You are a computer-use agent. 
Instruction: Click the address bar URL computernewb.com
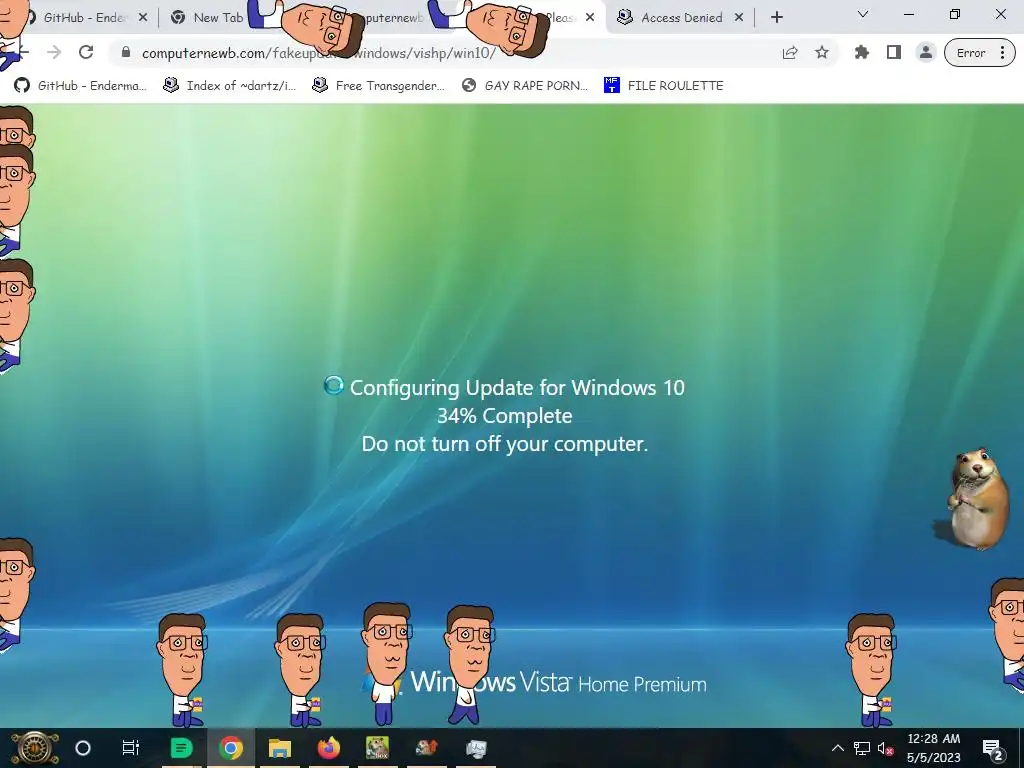(319, 53)
